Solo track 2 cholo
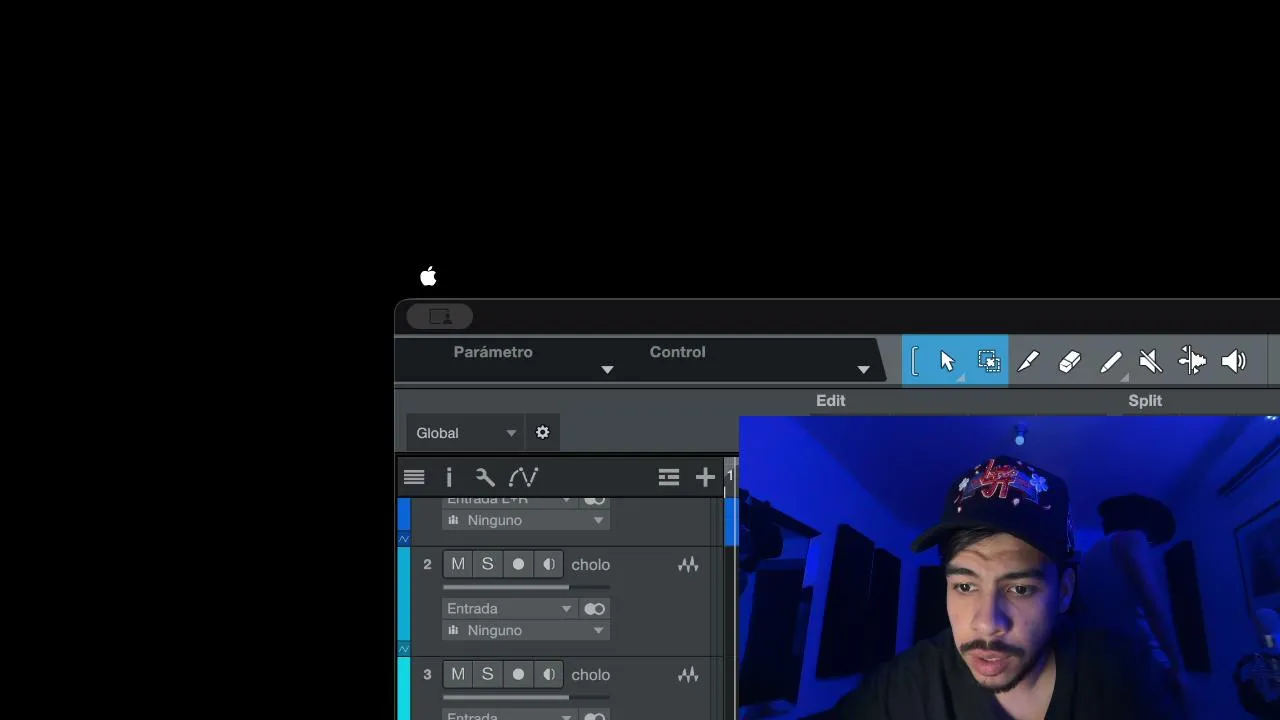This screenshot has width=1280, height=720. 487,564
